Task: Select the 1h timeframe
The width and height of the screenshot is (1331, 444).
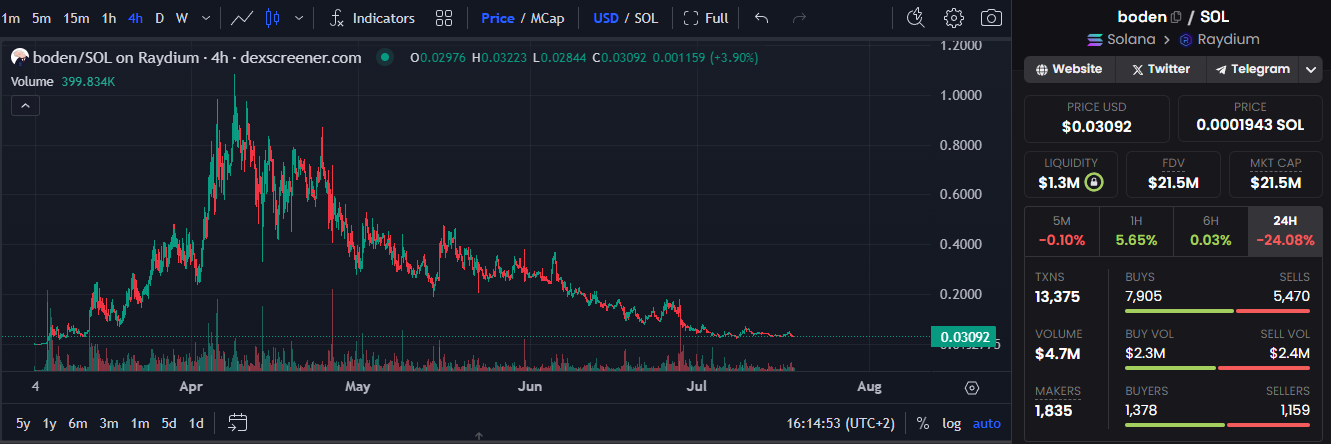Action: pos(109,18)
